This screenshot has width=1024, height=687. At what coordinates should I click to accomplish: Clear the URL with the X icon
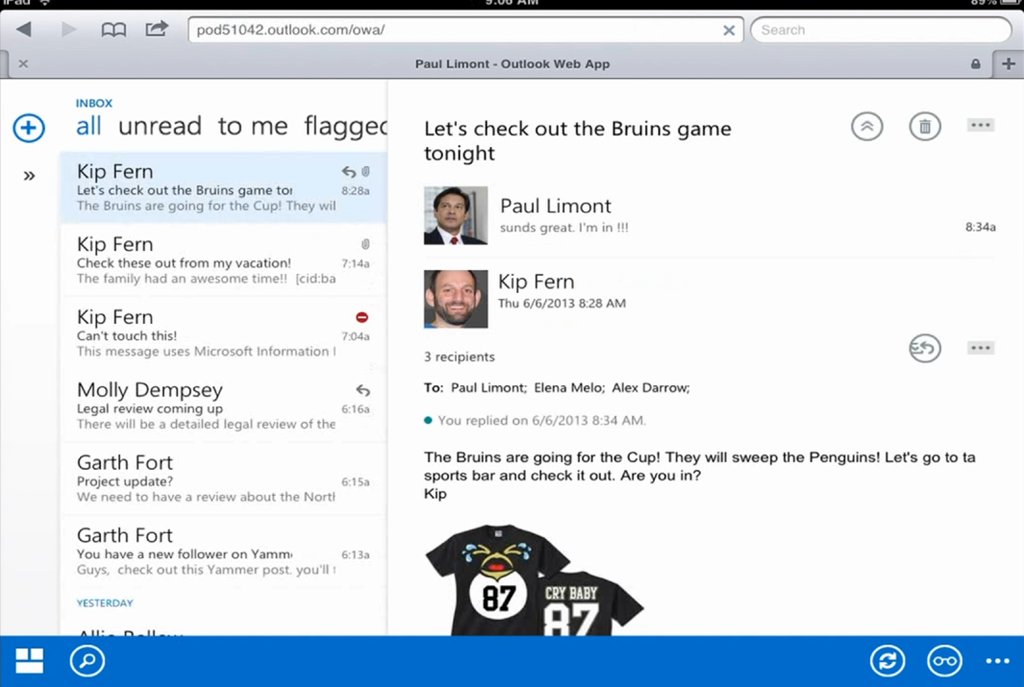(729, 30)
